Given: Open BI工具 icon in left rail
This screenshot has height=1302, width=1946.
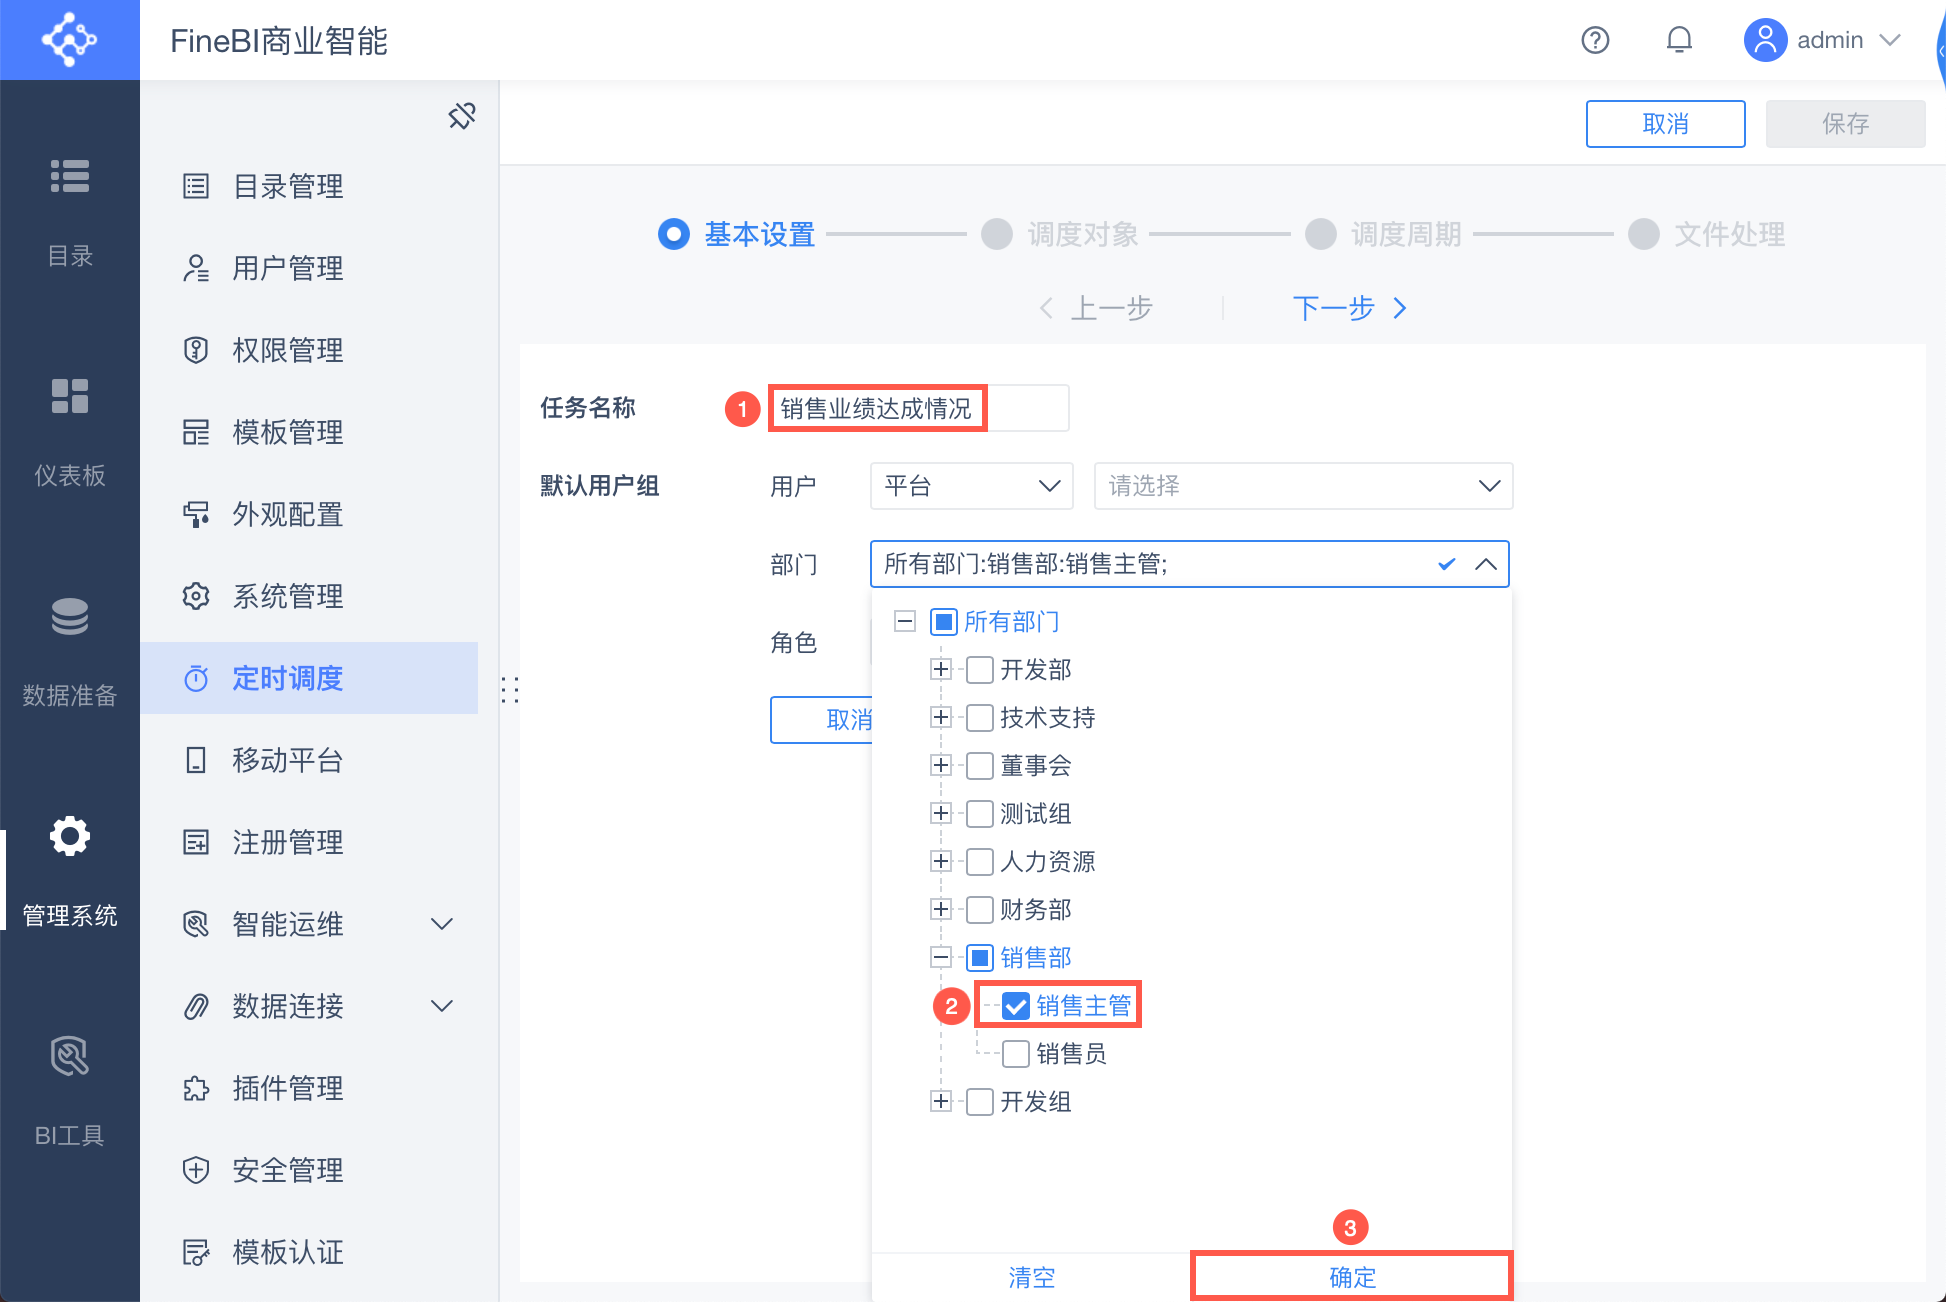Looking at the screenshot, I should coord(69,1057).
